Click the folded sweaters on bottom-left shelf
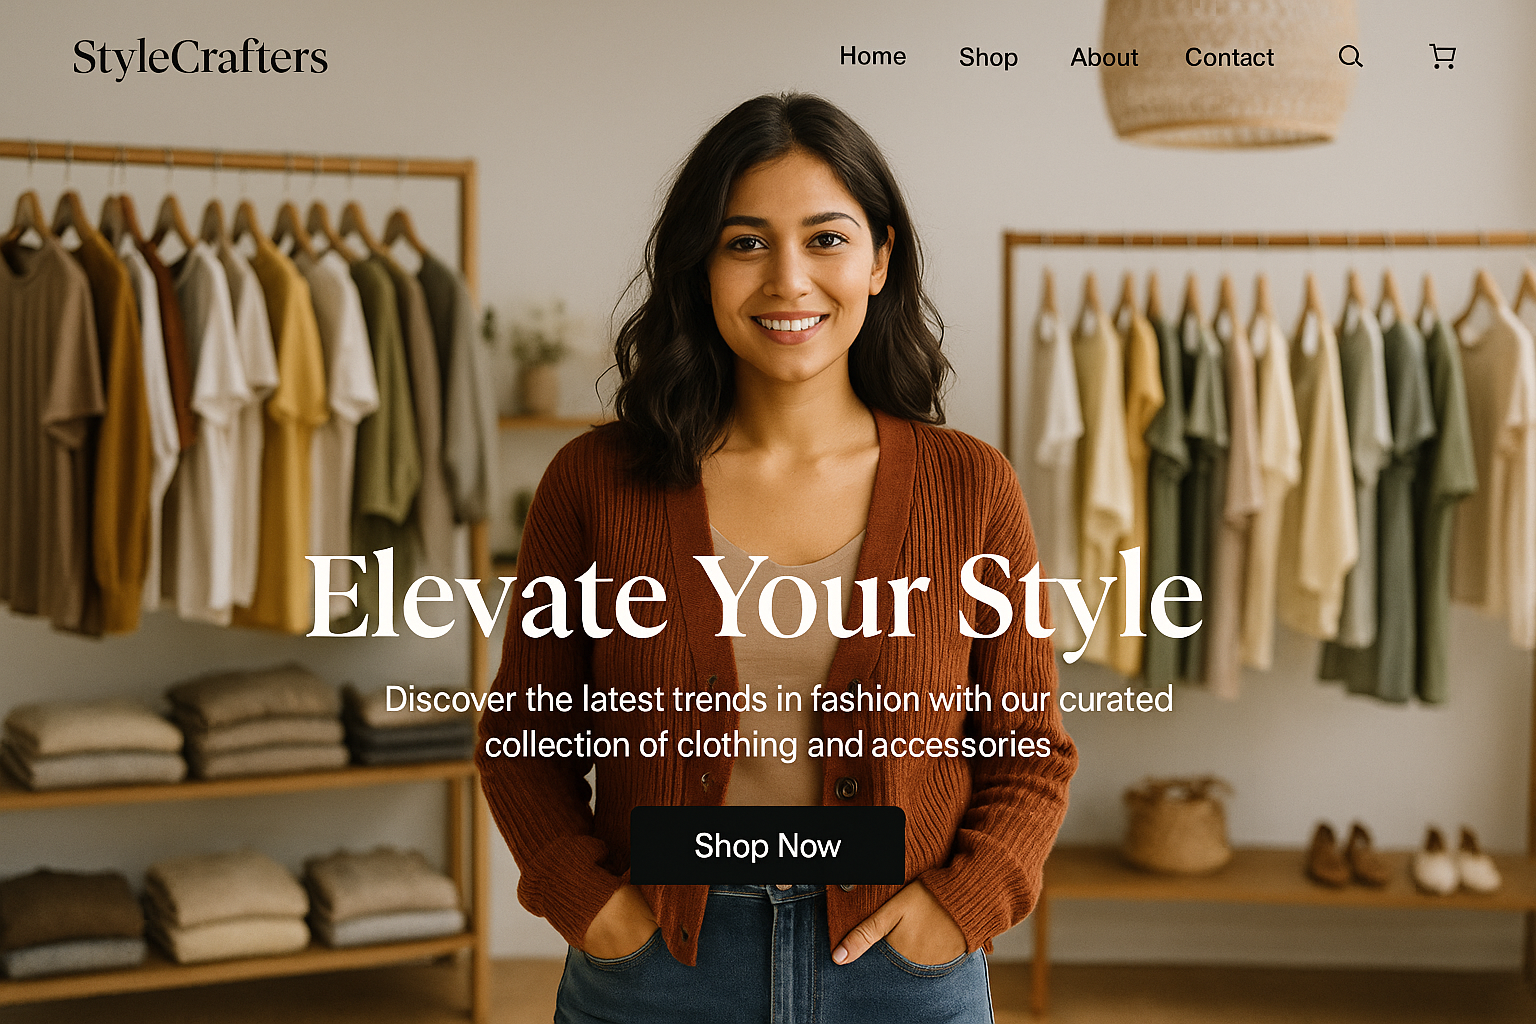The width and height of the screenshot is (1536, 1024). click(x=230, y=910)
